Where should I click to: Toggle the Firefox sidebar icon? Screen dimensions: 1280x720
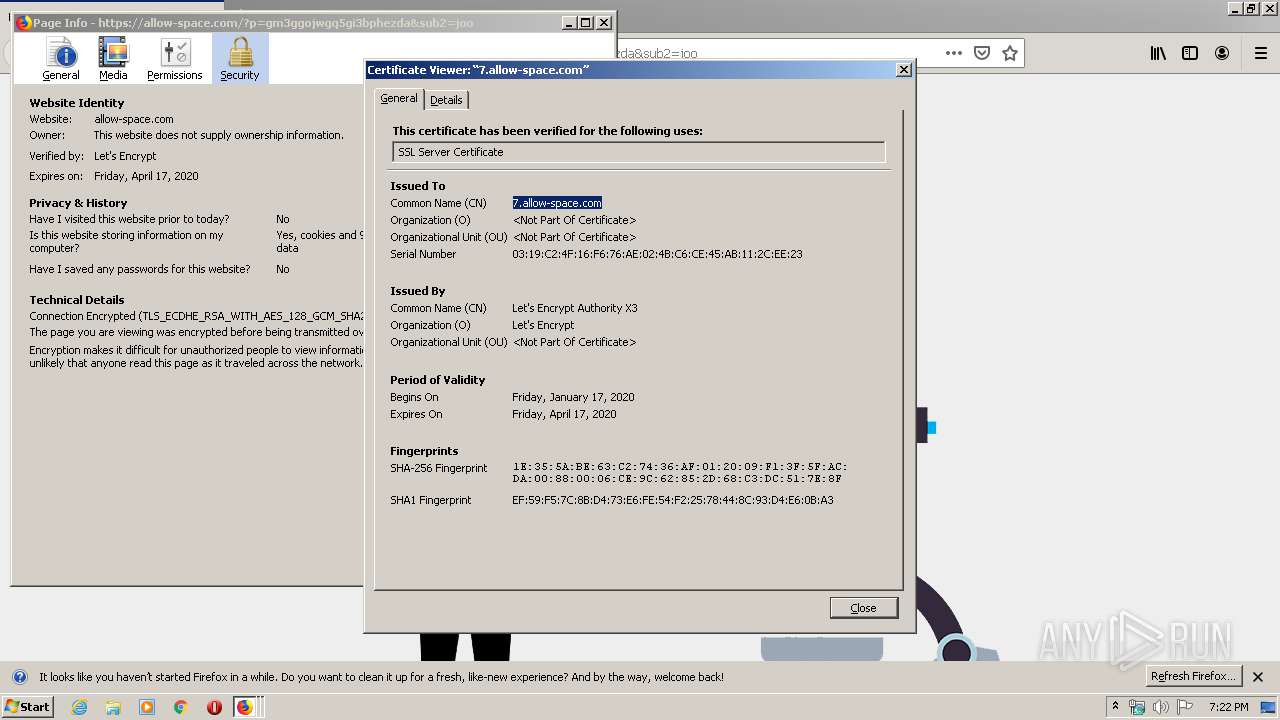pos(1190,53)
